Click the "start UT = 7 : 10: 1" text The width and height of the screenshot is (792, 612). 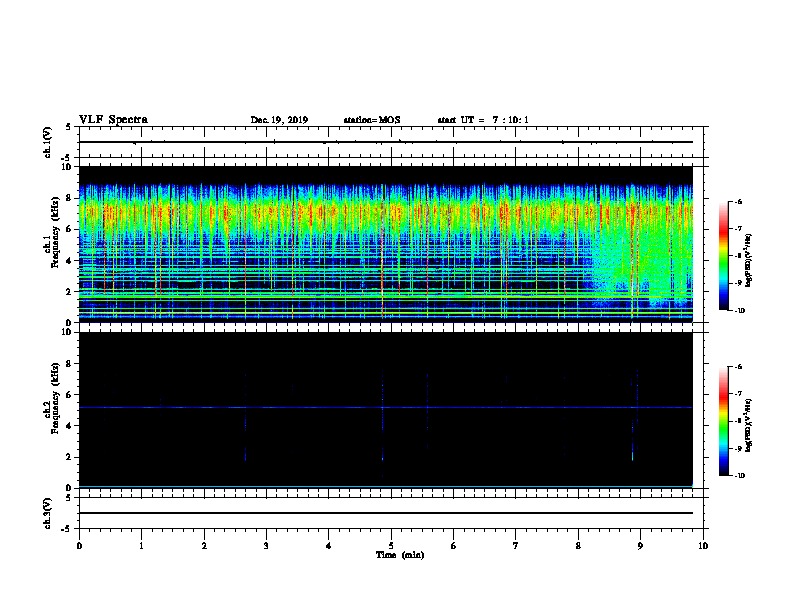click(x=483, y=120)
